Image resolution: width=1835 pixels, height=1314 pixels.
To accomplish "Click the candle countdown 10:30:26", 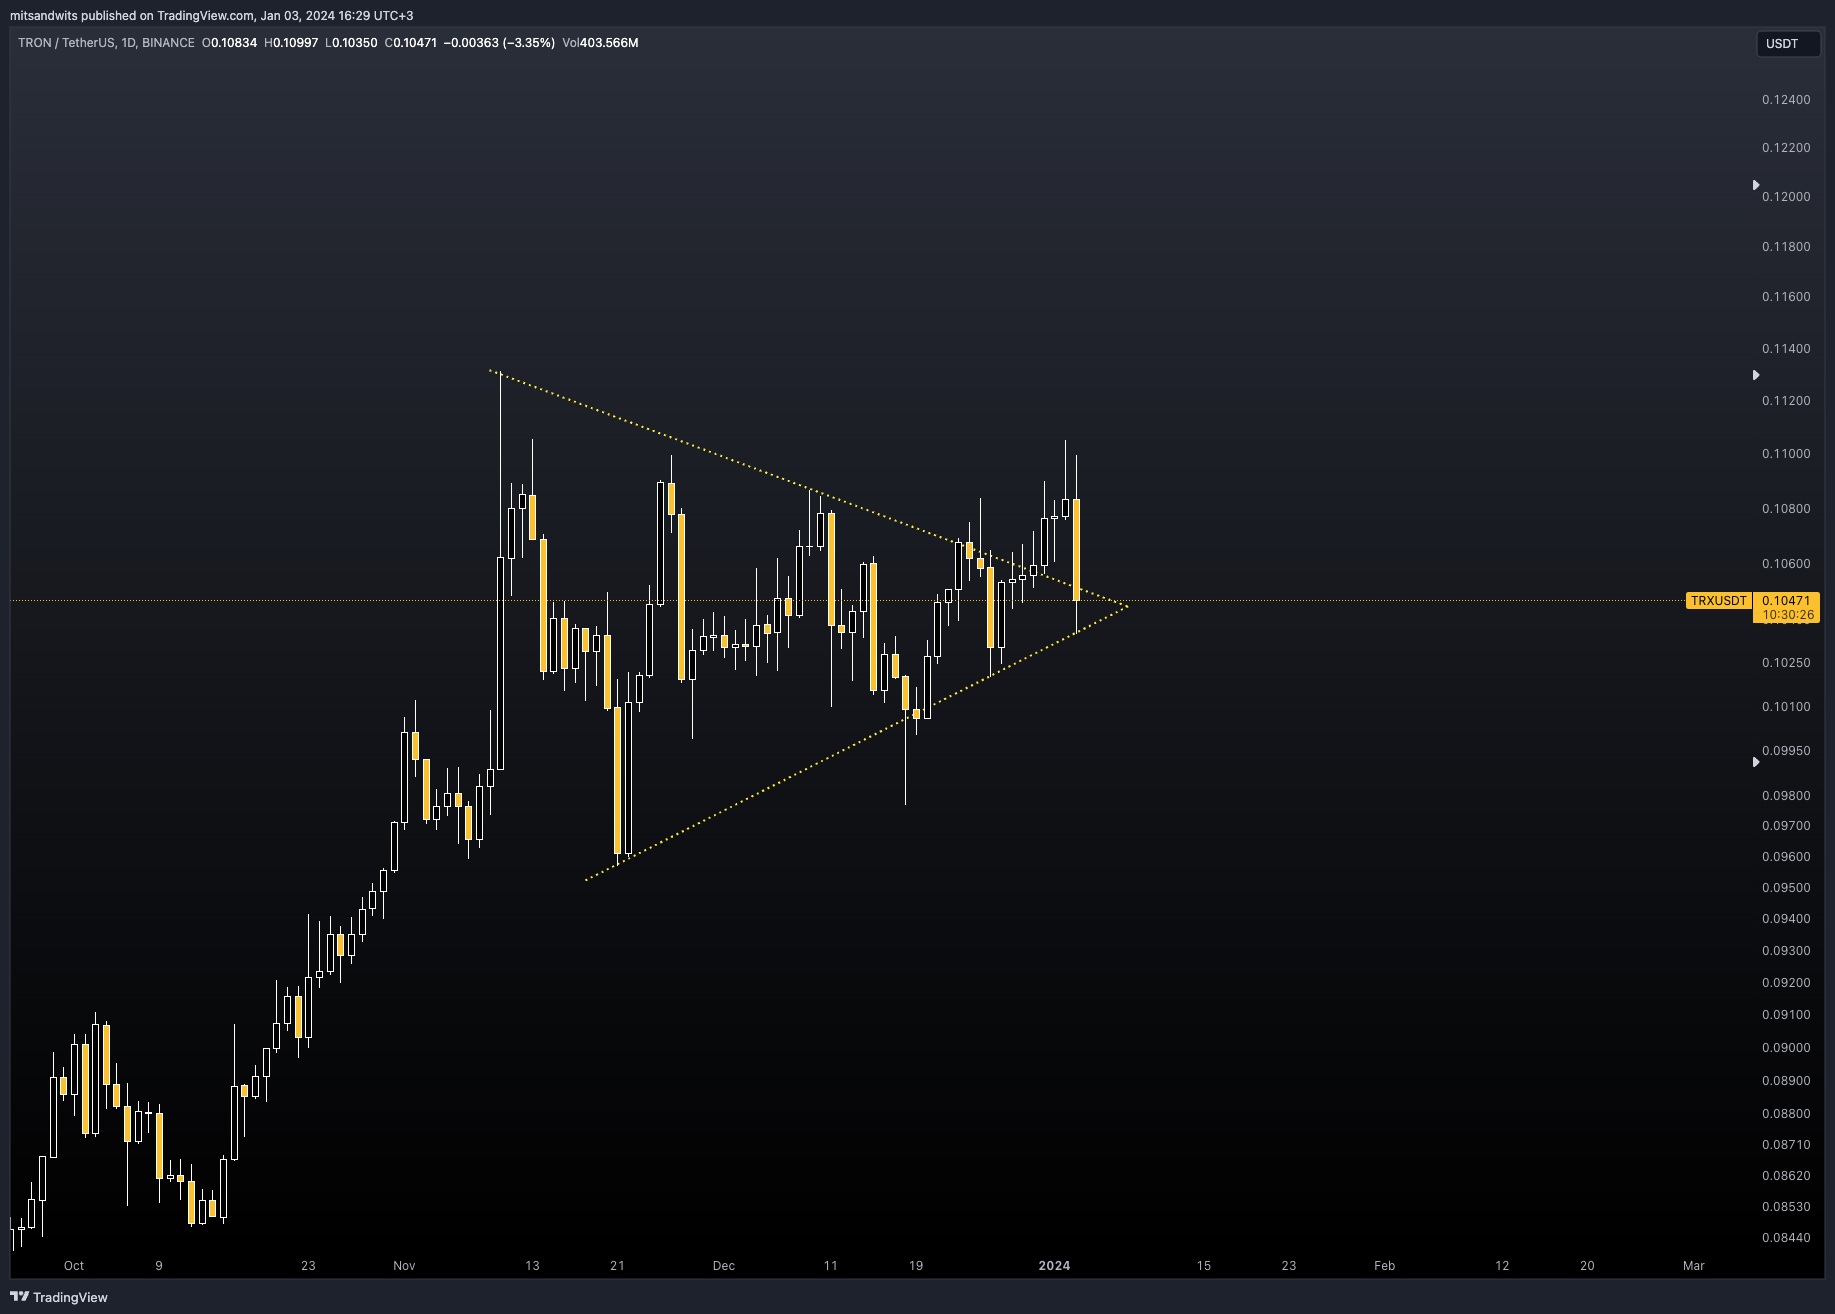I will 1787,615.
